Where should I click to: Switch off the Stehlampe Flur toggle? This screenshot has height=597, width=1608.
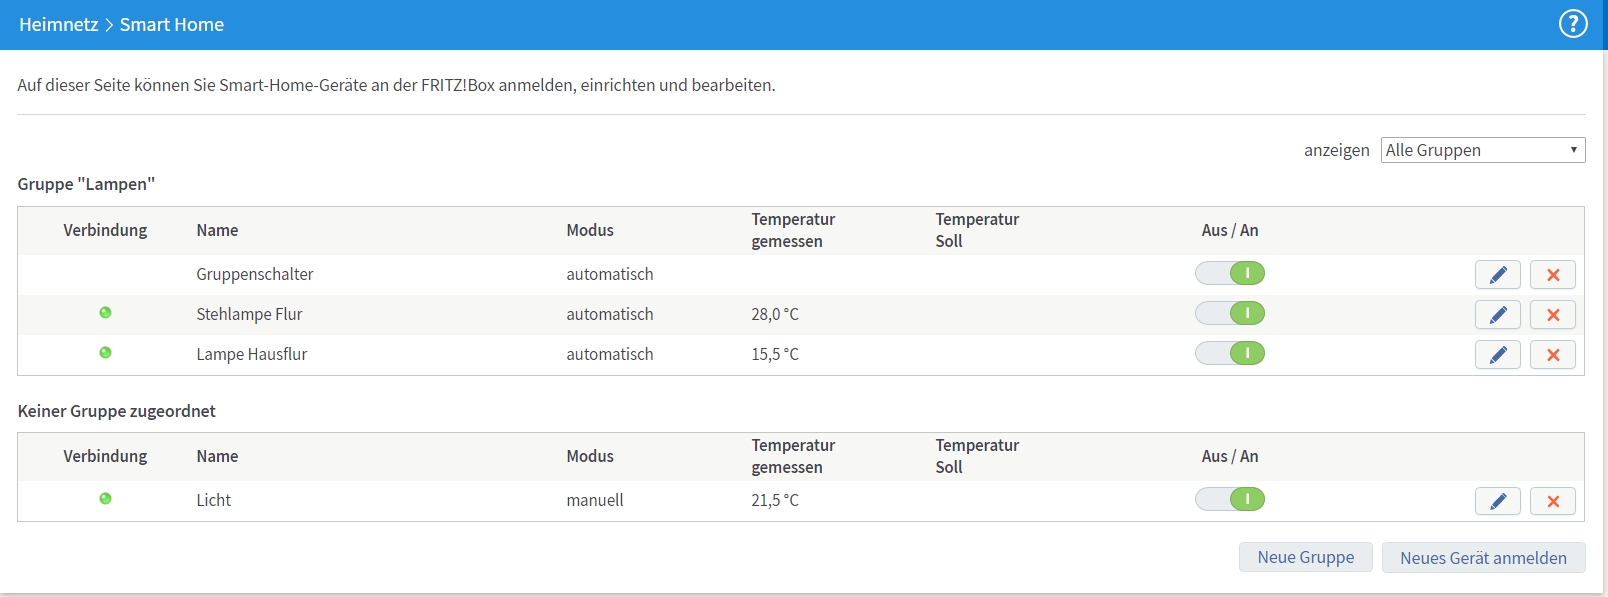coord(1230,313)
